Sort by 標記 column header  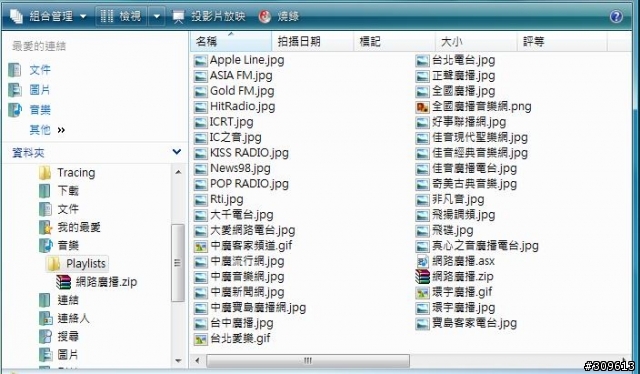[394, 41]
